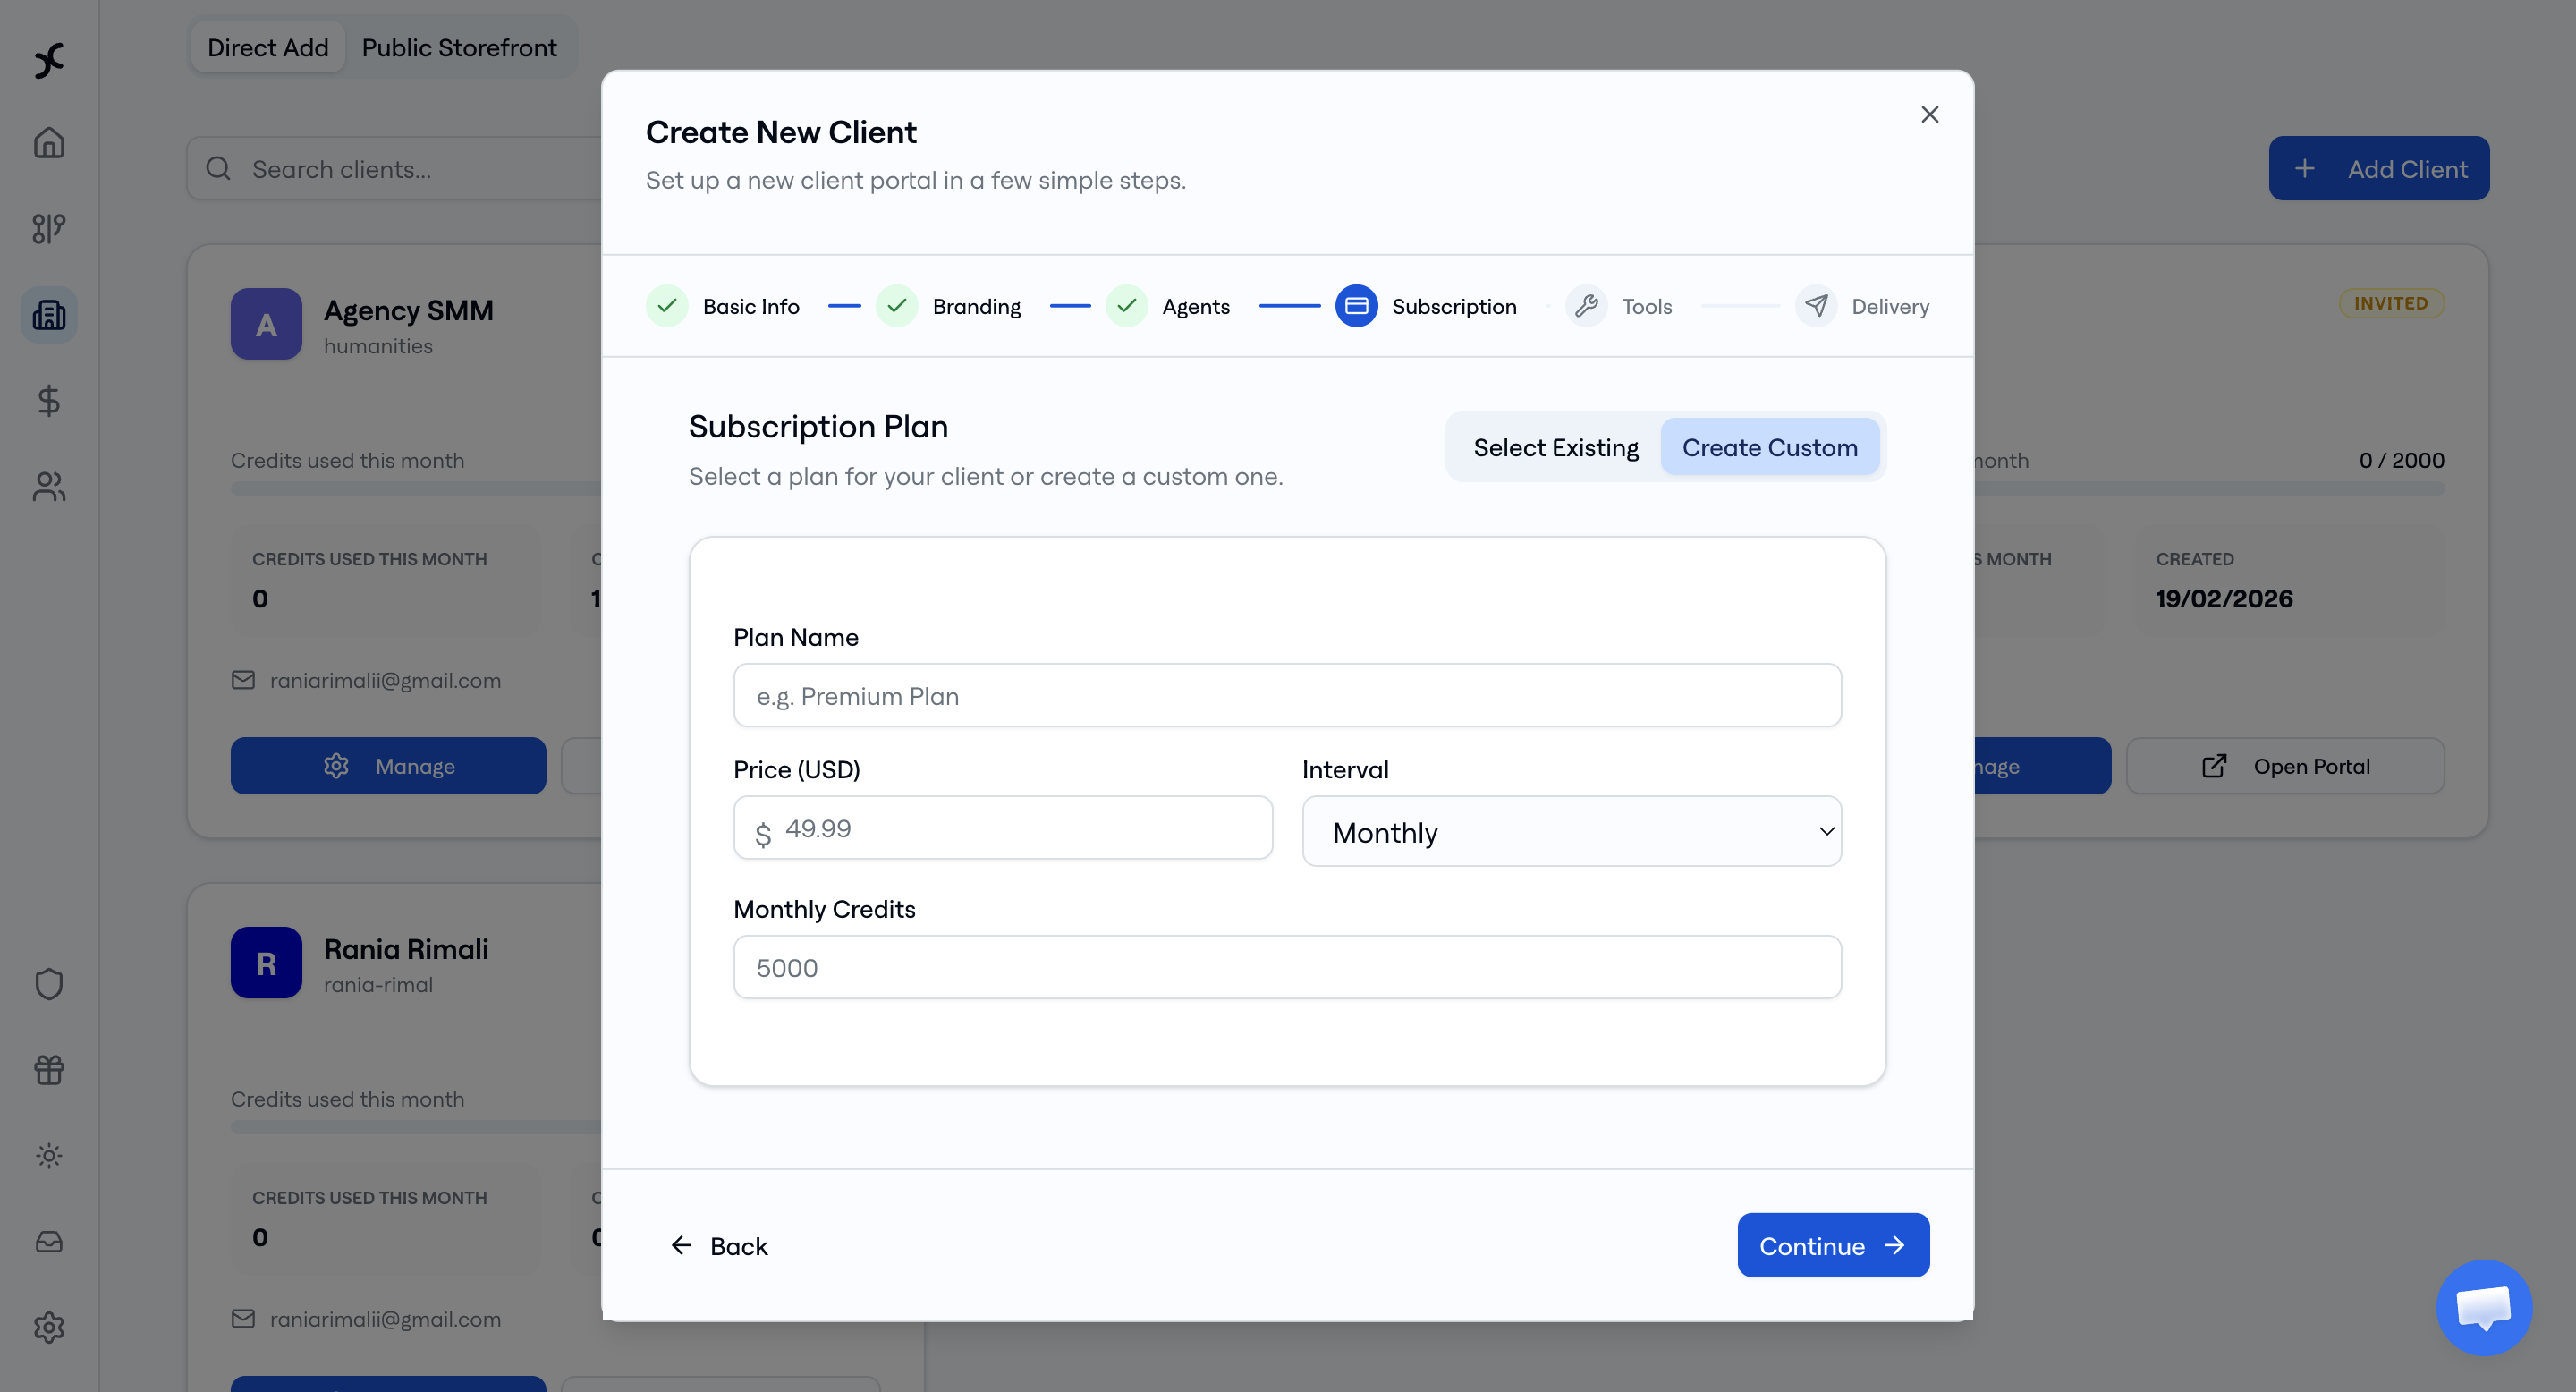Click the dollar sign billing sidebar icon

(x=49, y=401)
